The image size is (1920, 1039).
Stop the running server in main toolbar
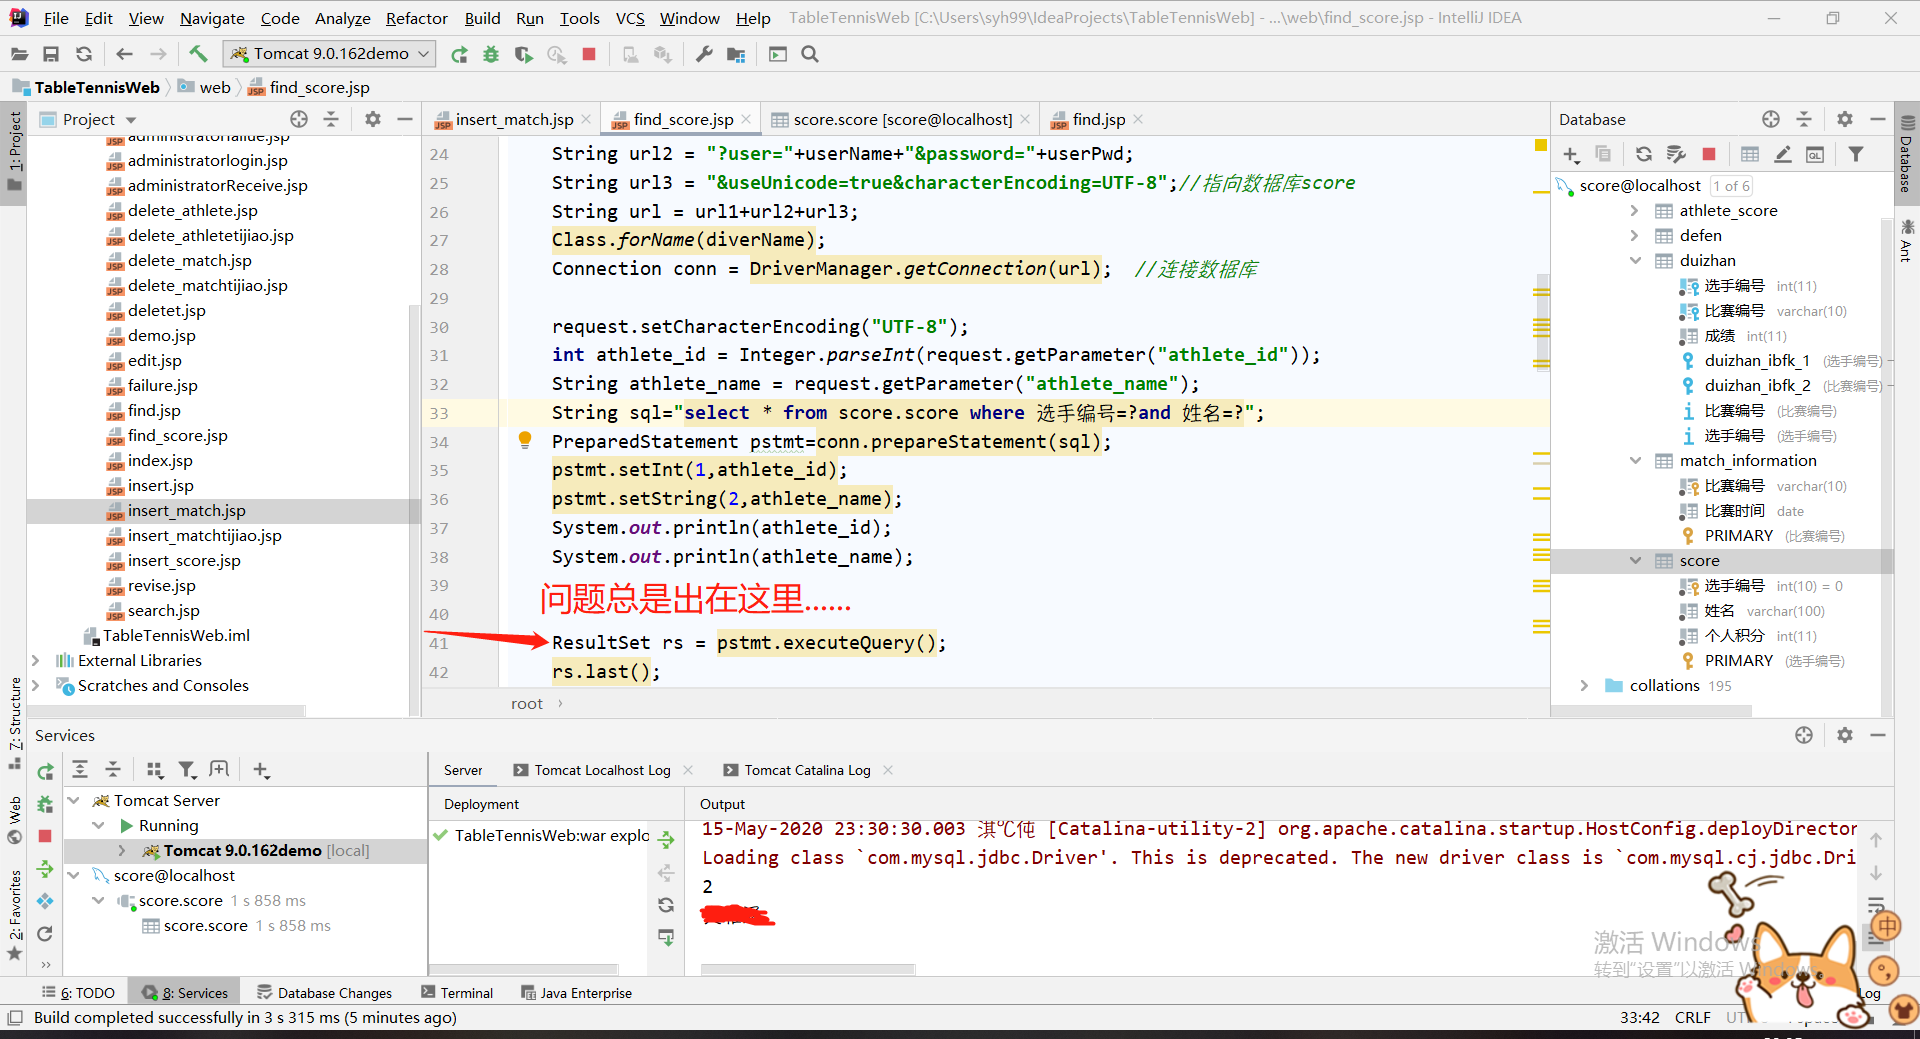589,54
